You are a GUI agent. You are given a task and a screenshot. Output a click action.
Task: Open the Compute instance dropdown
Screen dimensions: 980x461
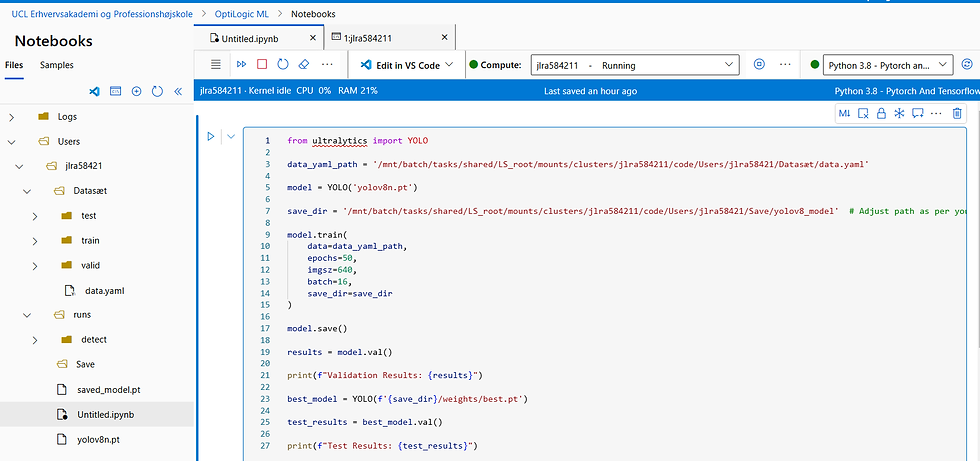click(635, 65)
